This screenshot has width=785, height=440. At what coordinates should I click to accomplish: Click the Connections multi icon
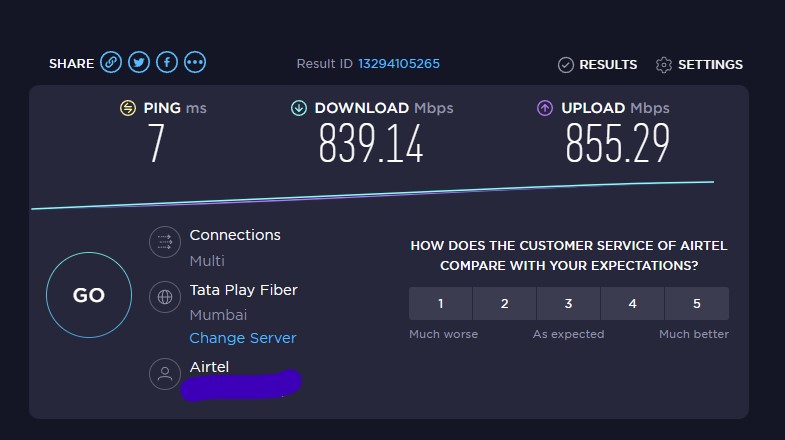click(165, 242)
